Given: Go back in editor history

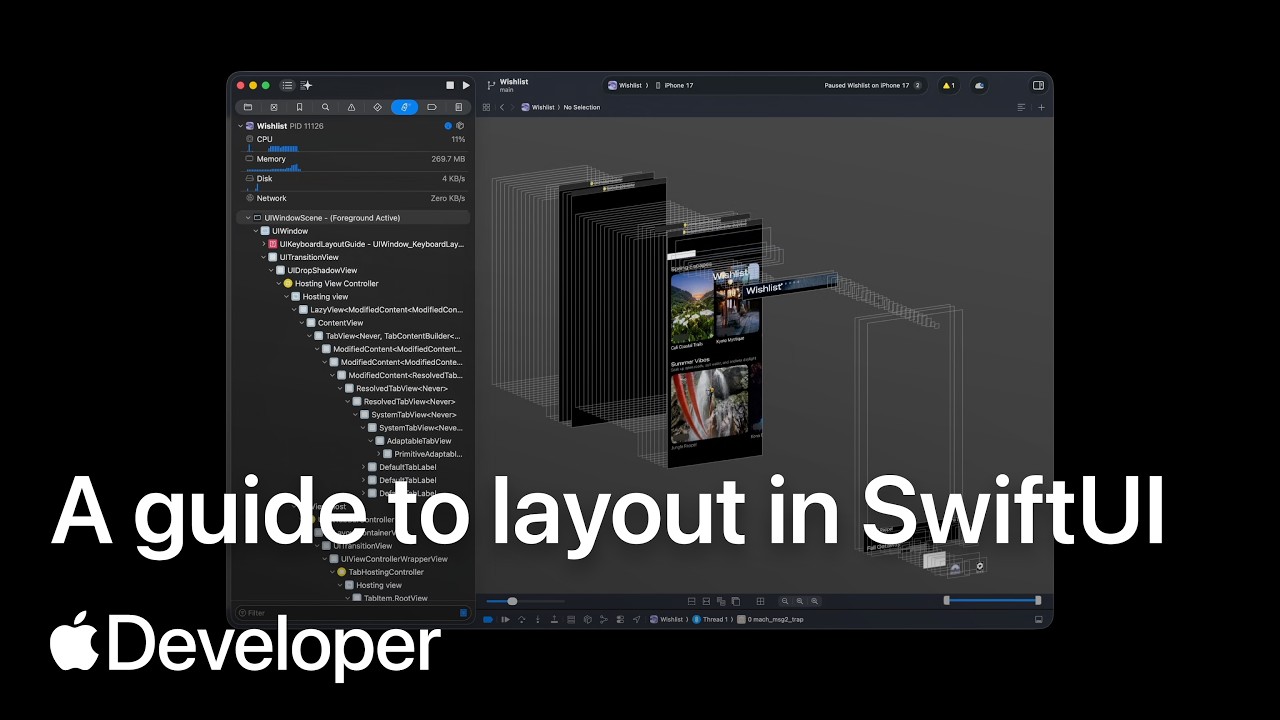Looking at the screenshot, I should (502, 107).
